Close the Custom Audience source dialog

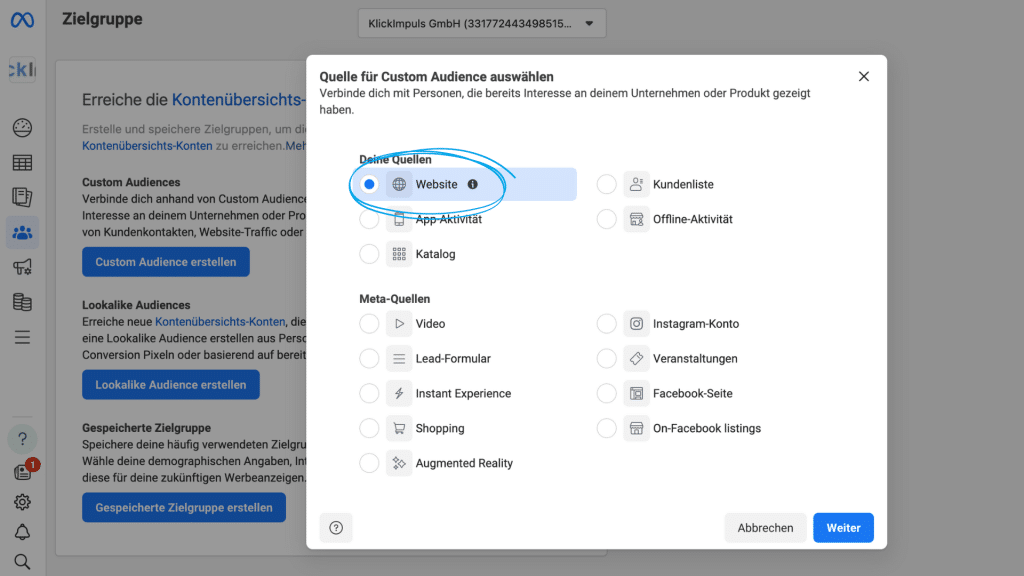point(864,77)
